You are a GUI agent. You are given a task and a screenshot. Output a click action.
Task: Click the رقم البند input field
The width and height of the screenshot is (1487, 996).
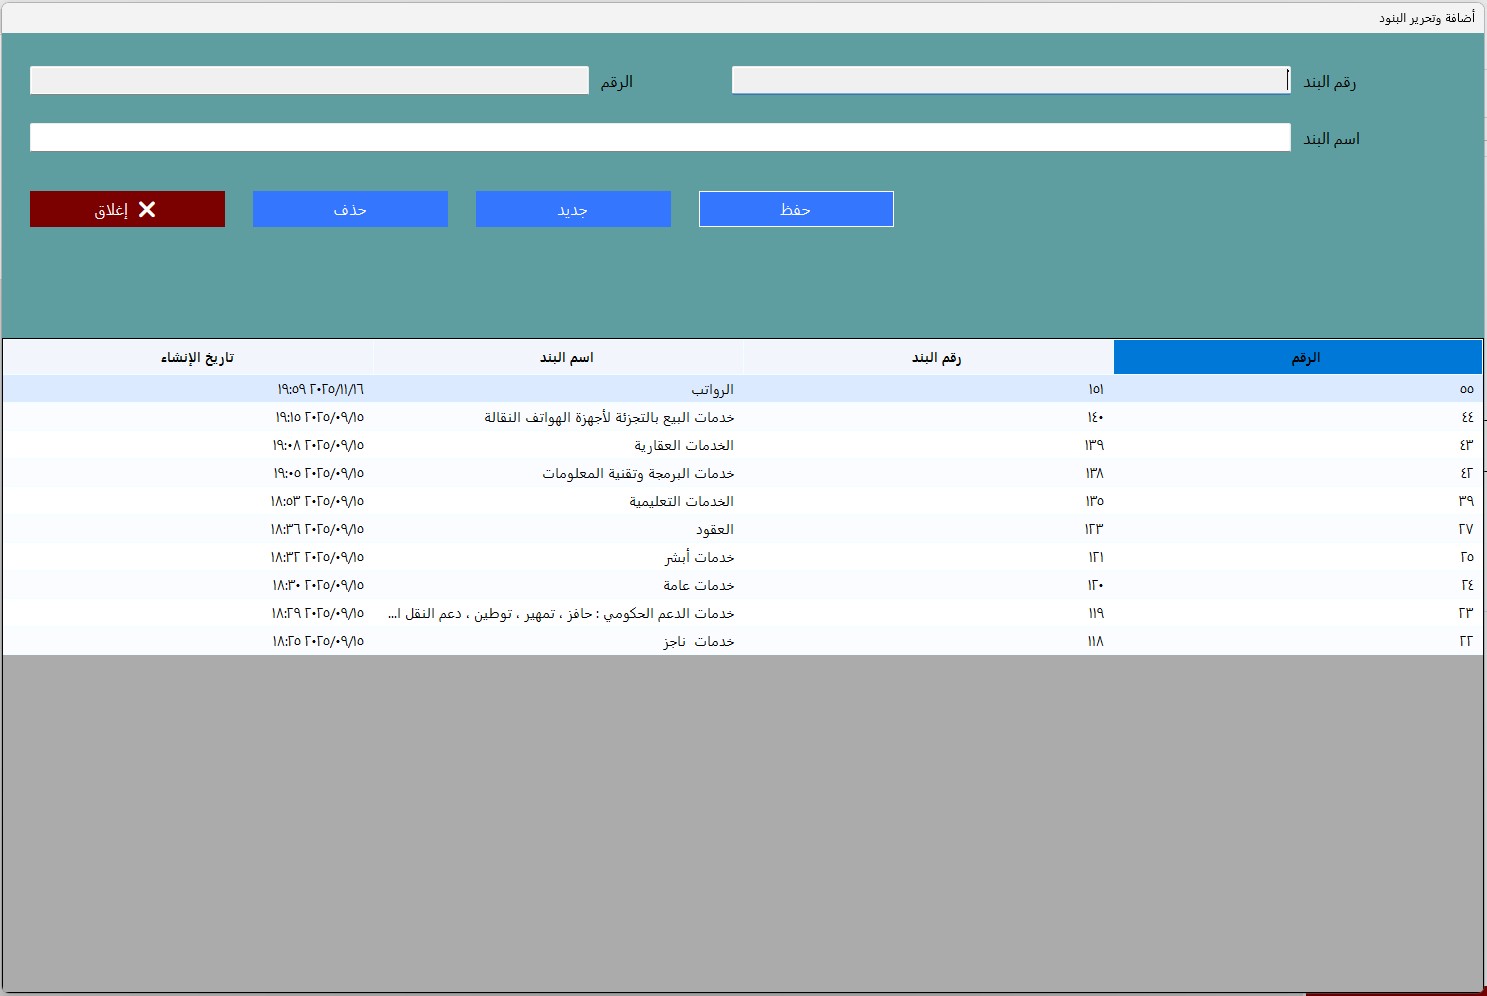click(1008, 79)
